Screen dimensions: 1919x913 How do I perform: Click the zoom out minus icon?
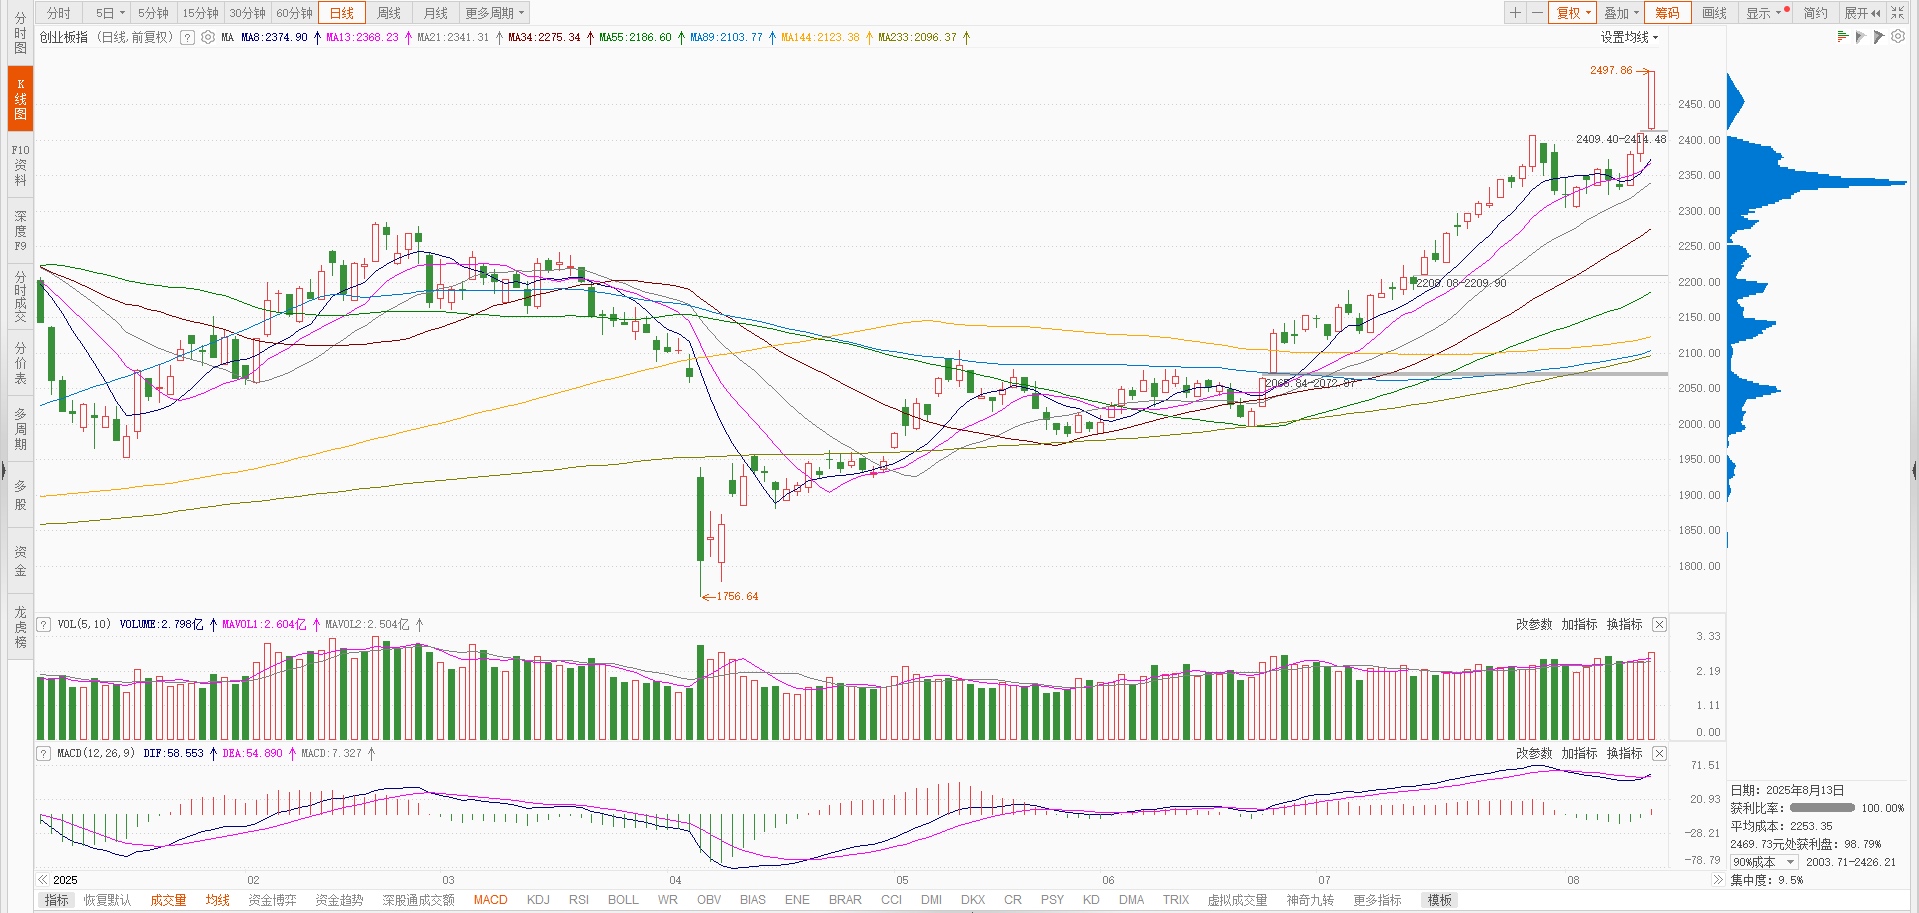(1536, 13)
